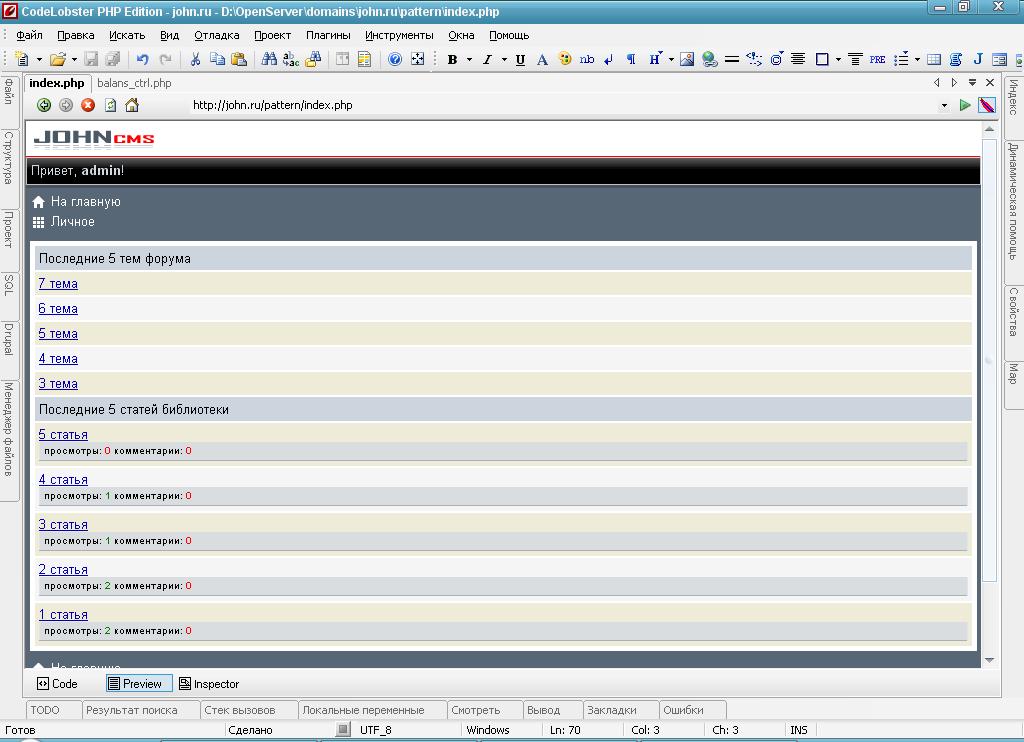Open the '5 статья' library link
Image resolution: width=1024 pixels, height=742 pixels.
pos(63,435)
